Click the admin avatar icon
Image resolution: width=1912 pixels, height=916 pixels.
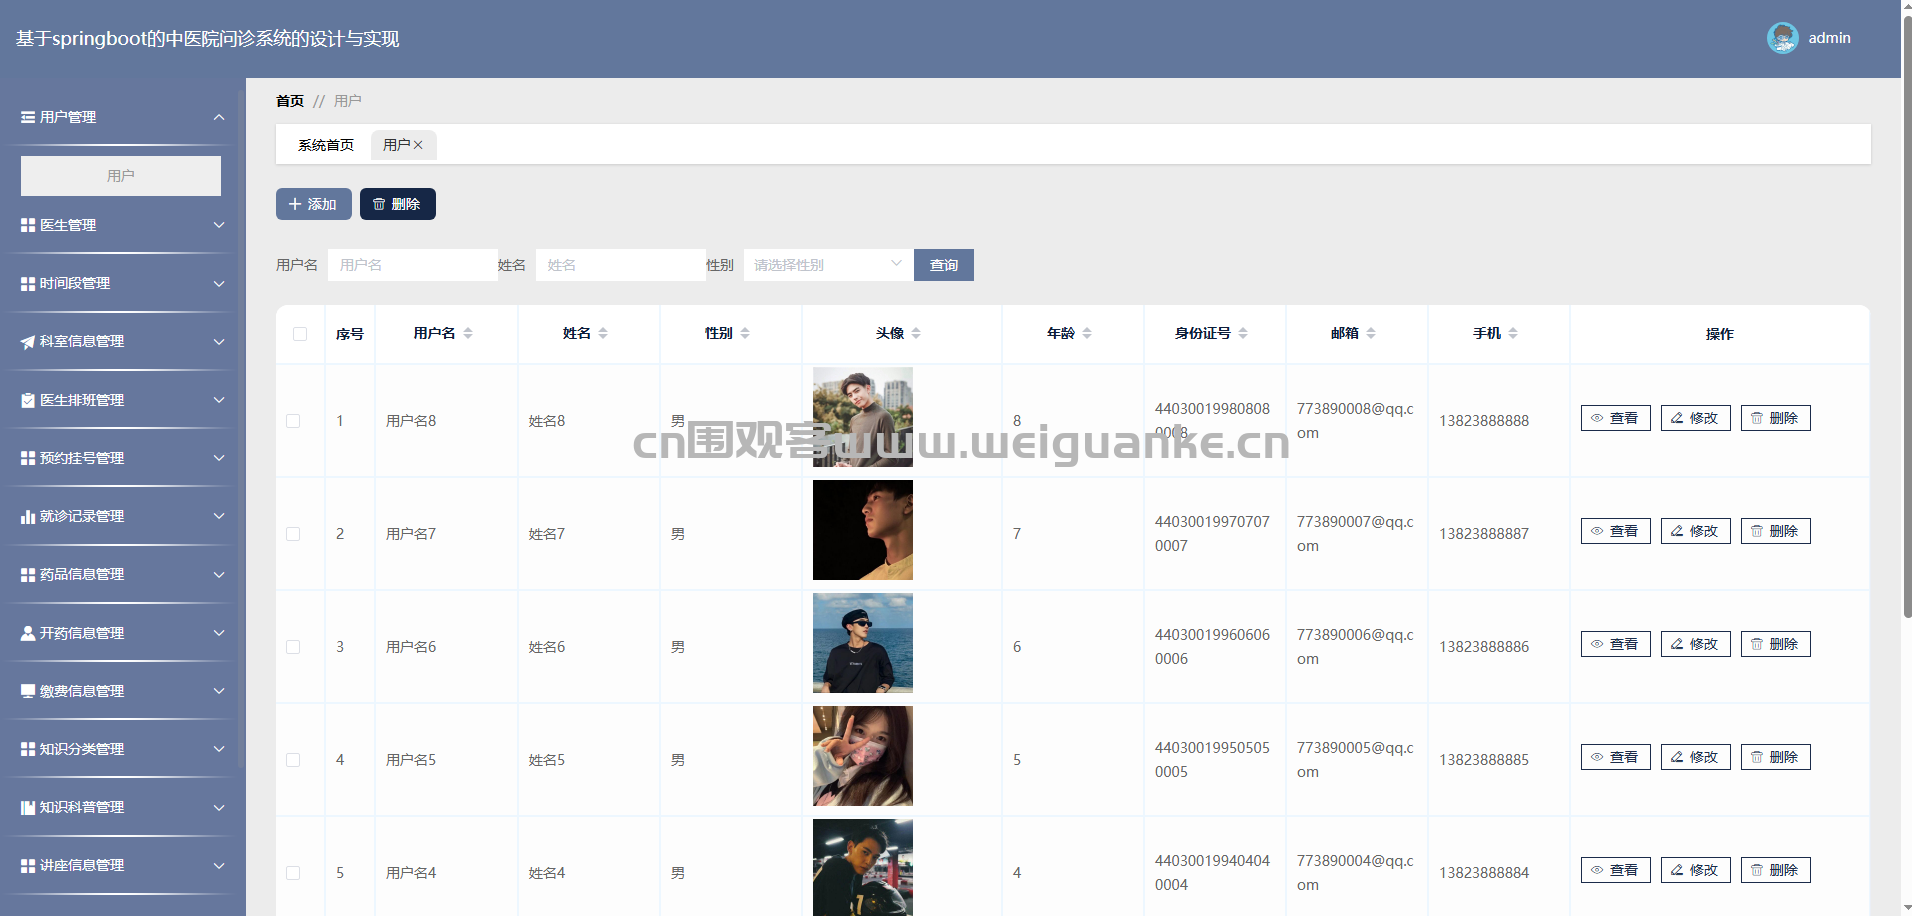coord(1782,38)
